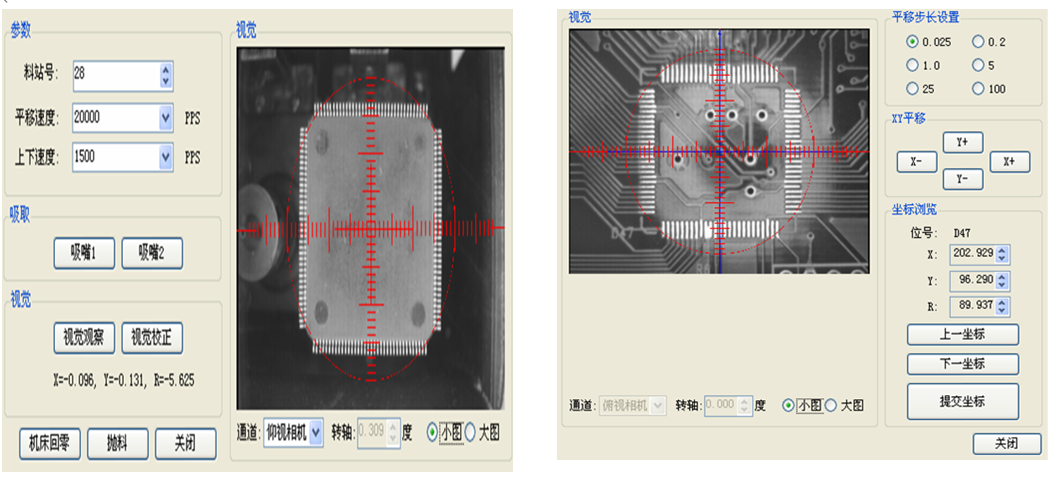Viewport: 1052px width, 481px height.
Task: Select the 1.0 step length radio button
Action: (x=912, y=65)
